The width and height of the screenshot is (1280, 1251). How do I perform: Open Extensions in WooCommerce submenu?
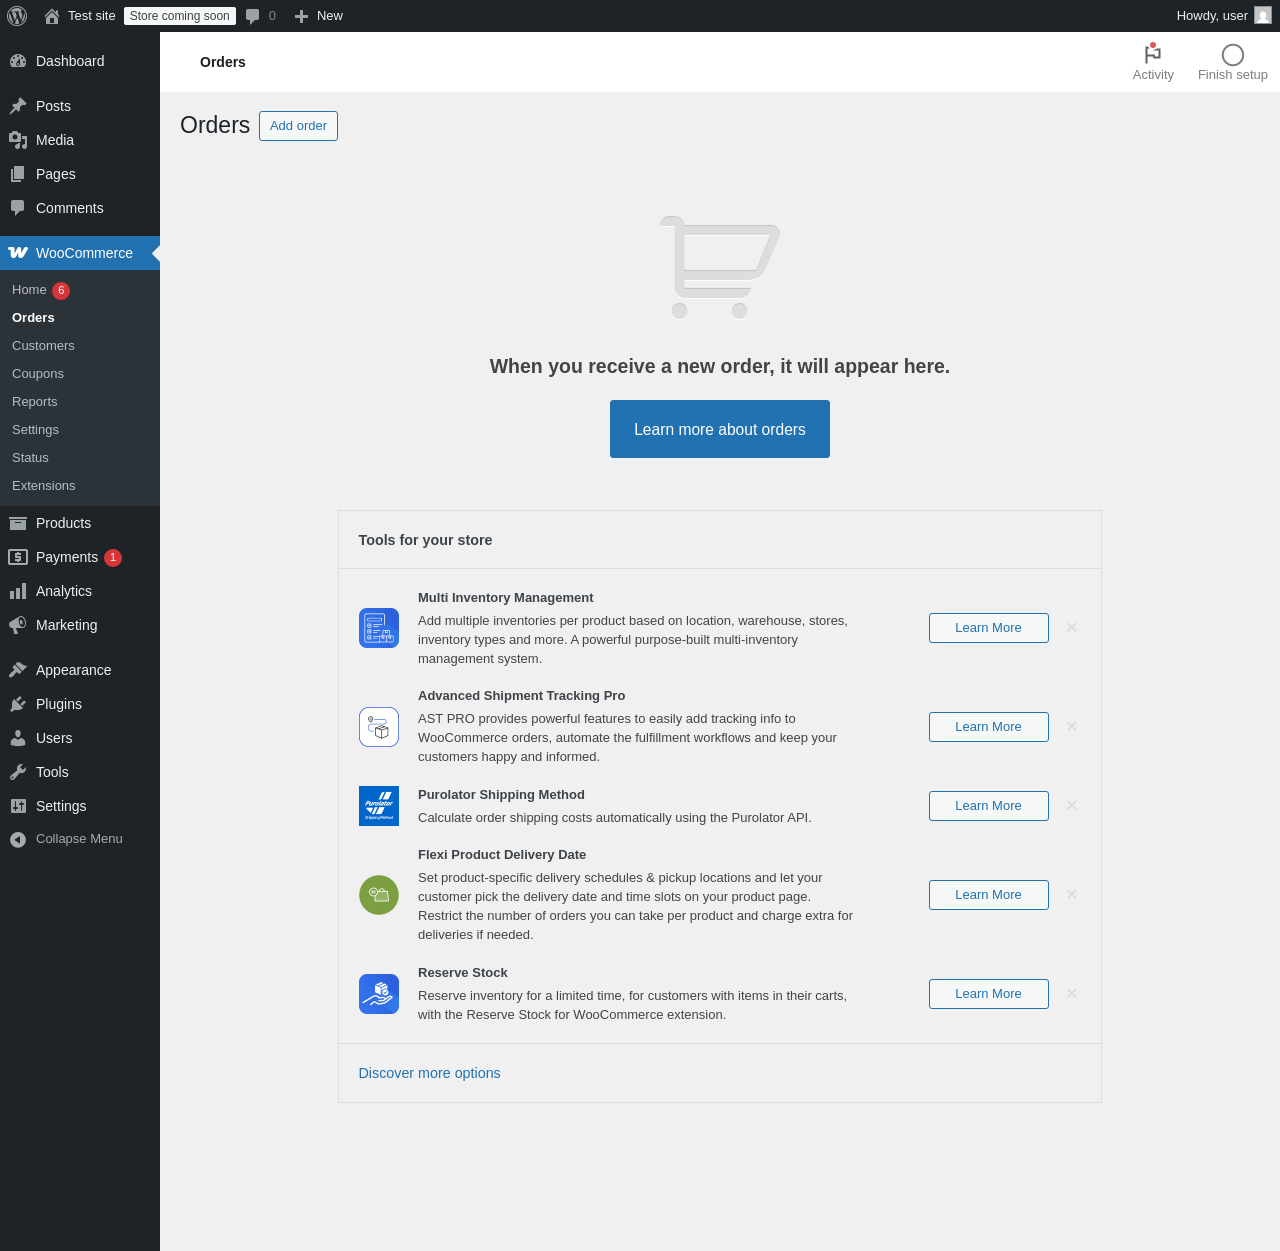(44, 486)
